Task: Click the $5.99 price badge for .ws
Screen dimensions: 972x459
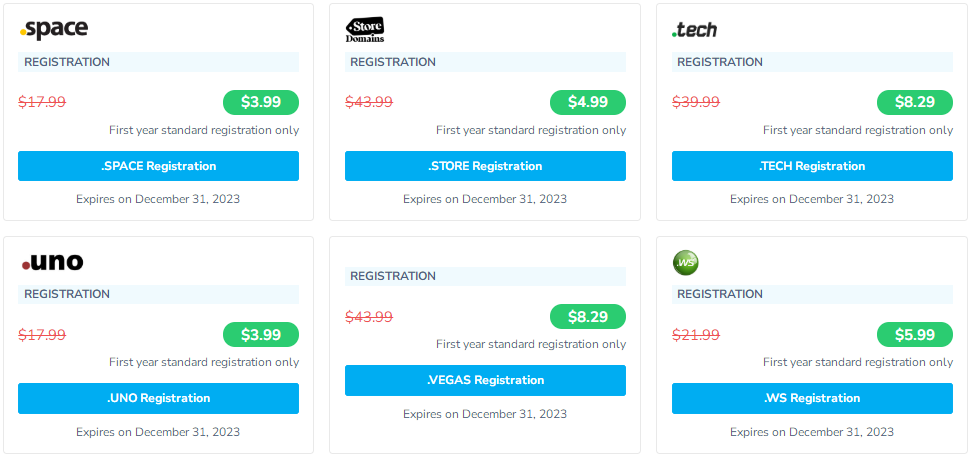Action: click(915, 334)
